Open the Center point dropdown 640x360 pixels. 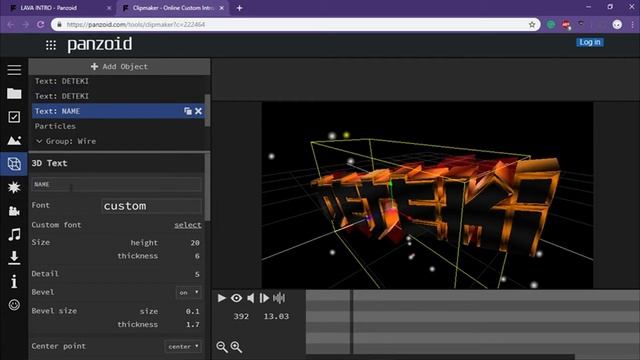(x=183, y=347)
